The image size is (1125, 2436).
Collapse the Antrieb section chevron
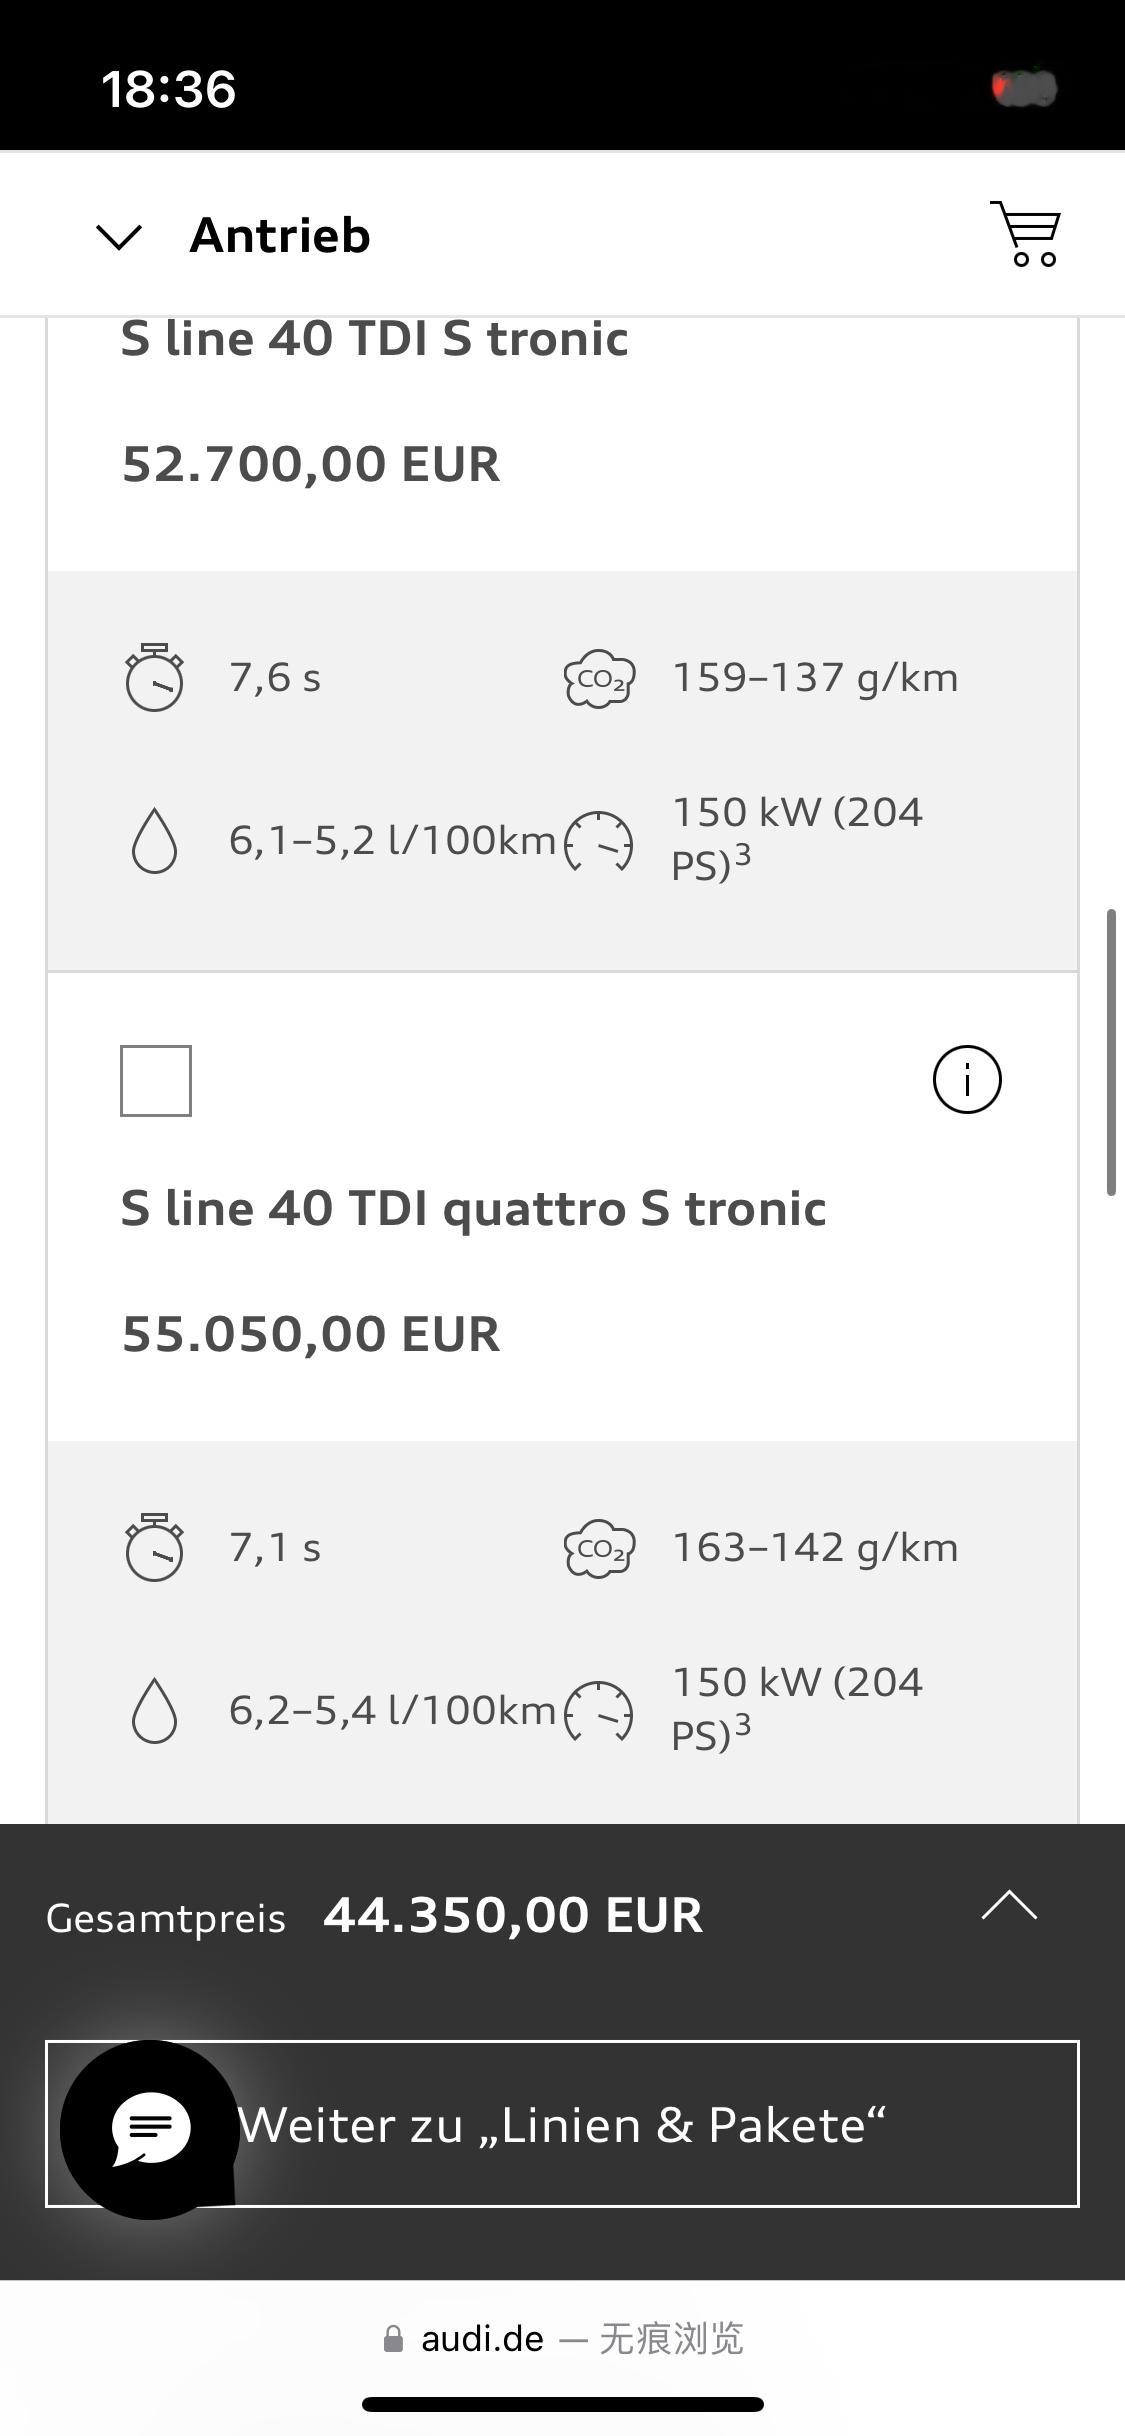point(119,237)
